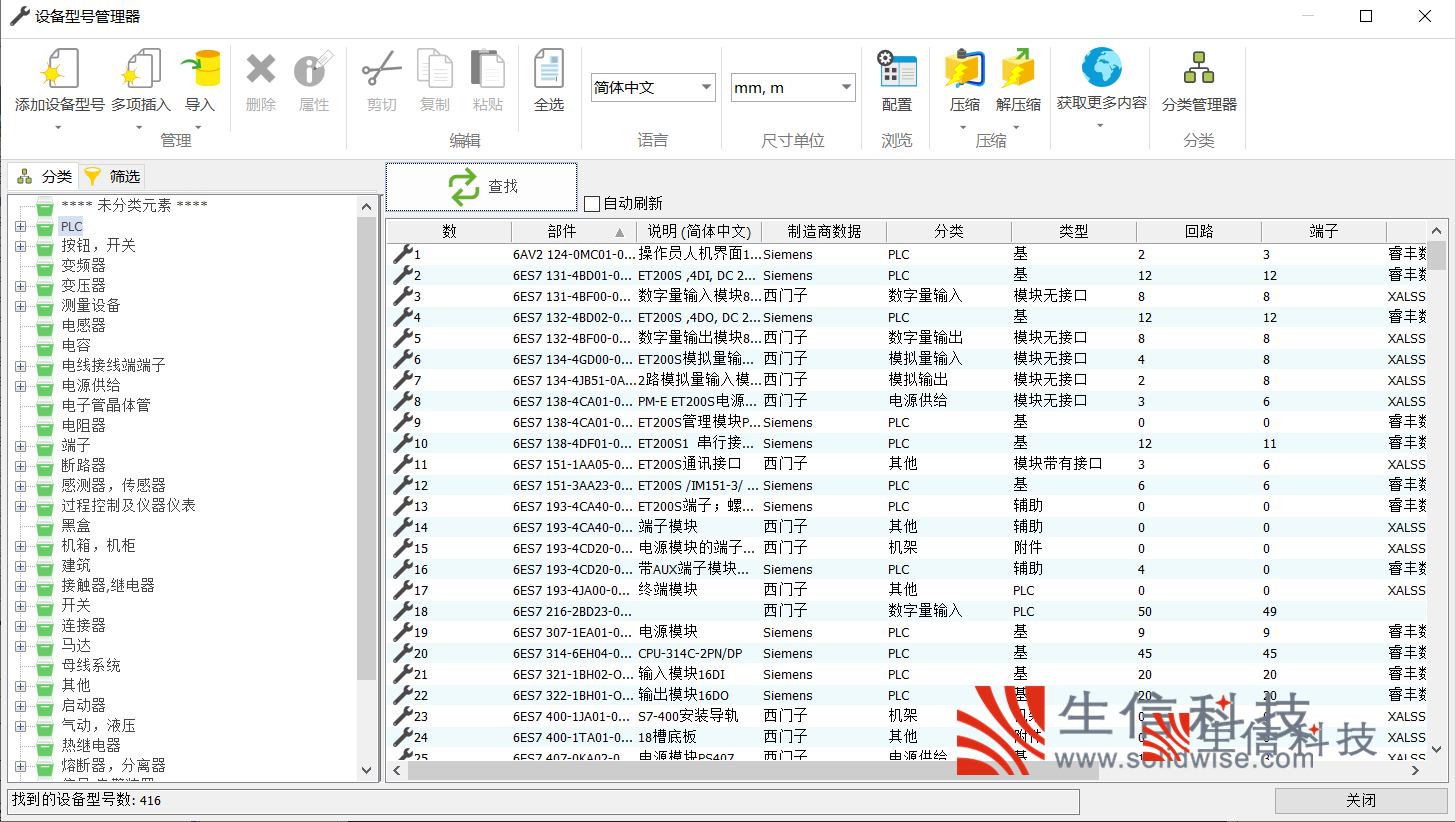Image resolution: width=1455 pixels, height=822 pixels.
Task: Click the 数 column header
Action: pyautogui.click(x=449, y=231)
